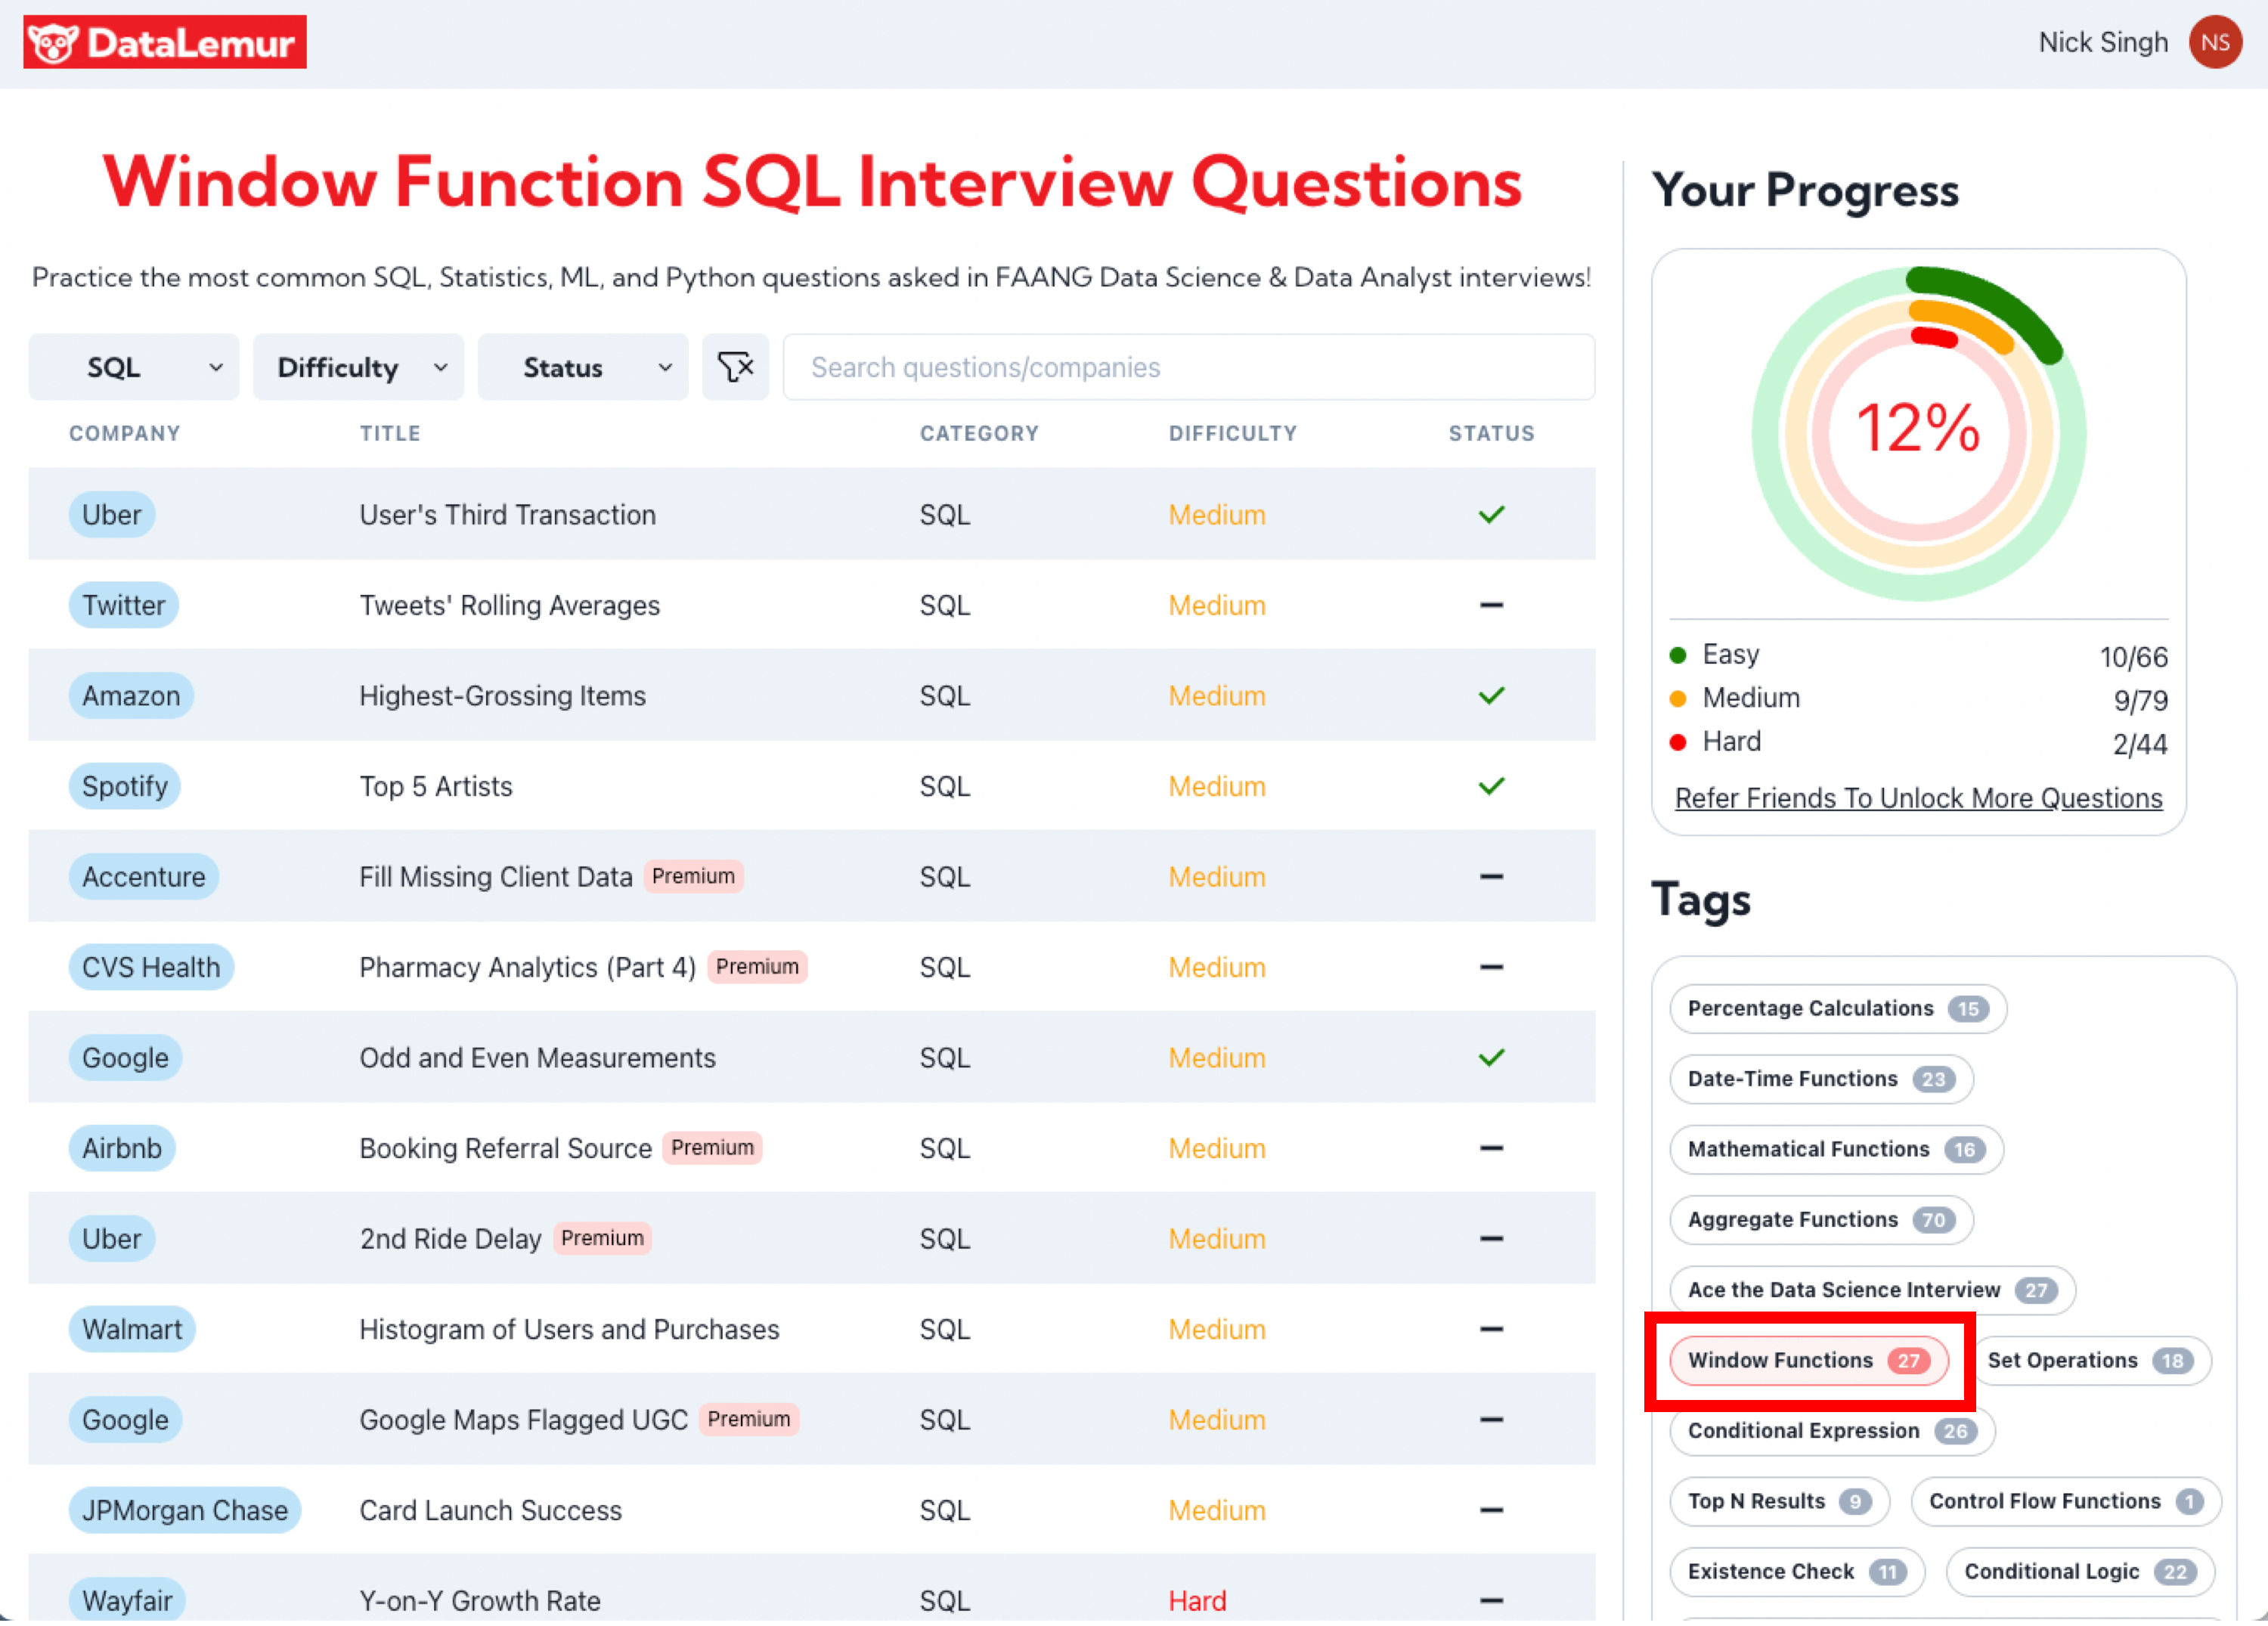
Task: Click the Walmart company tag
Action: (132, 1329)
